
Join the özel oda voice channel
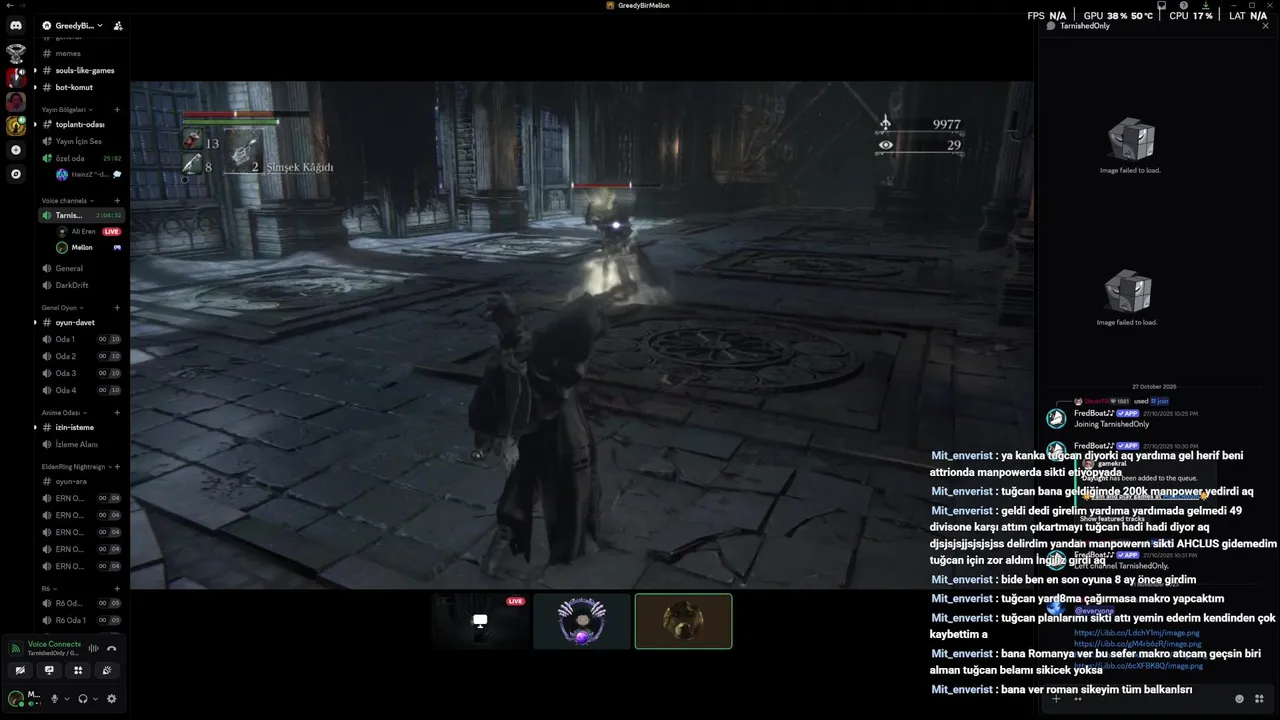point(80,158)
